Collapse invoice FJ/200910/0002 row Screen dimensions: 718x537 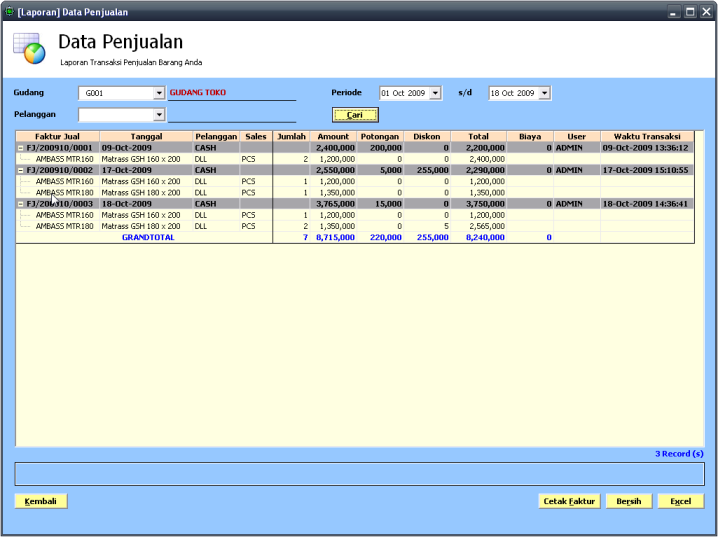[21, 170]
